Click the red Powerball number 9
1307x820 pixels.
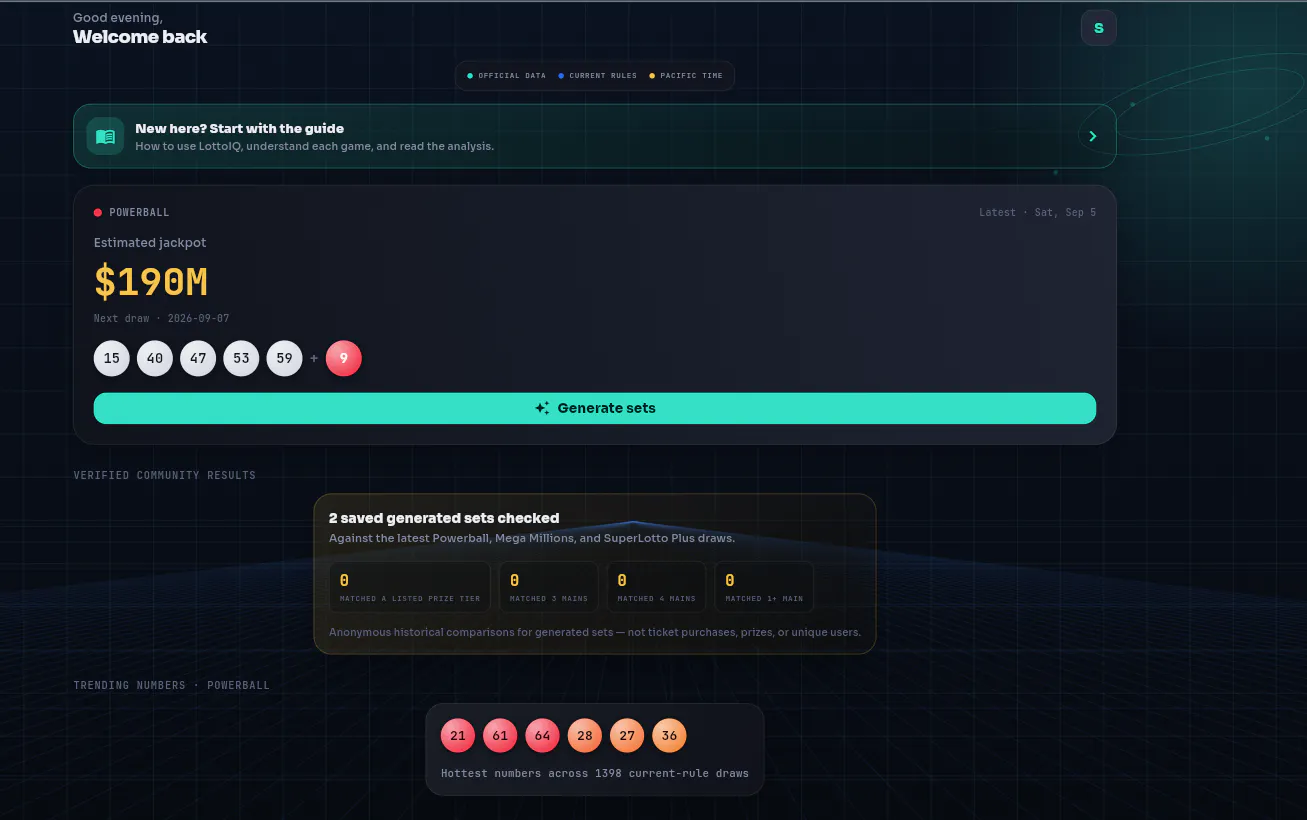pyautogui.click(x=344, y=358)
